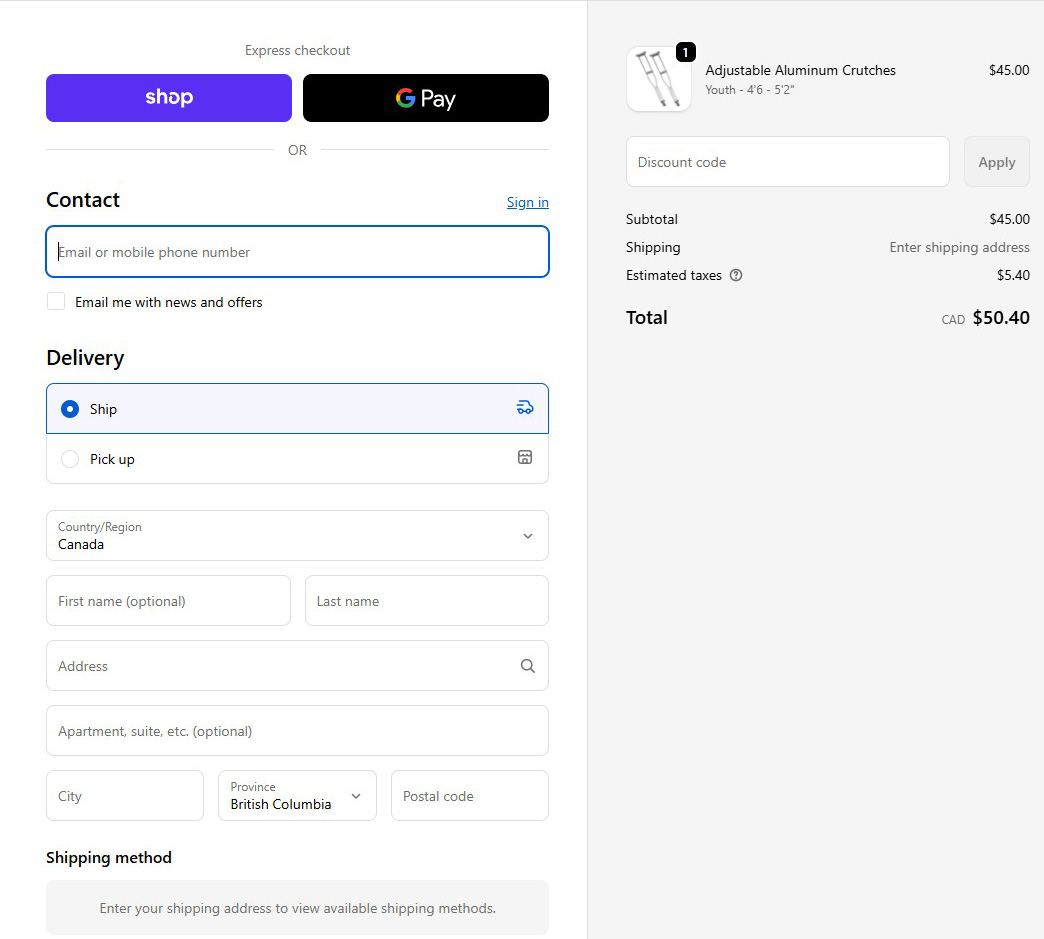The height and width of the screenshot is (939, 1044).
Task: Pay using Google Pay button
Action: [426, 98]
